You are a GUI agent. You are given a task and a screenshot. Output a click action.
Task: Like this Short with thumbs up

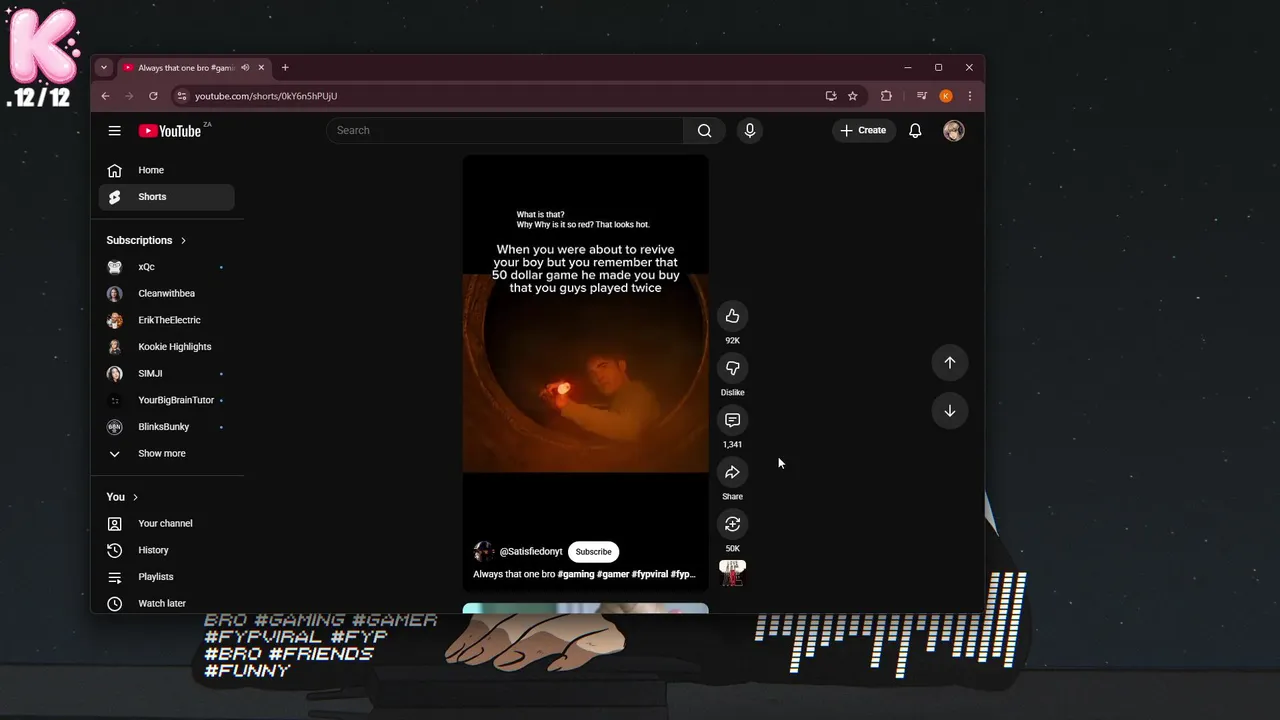click(732, 316)
